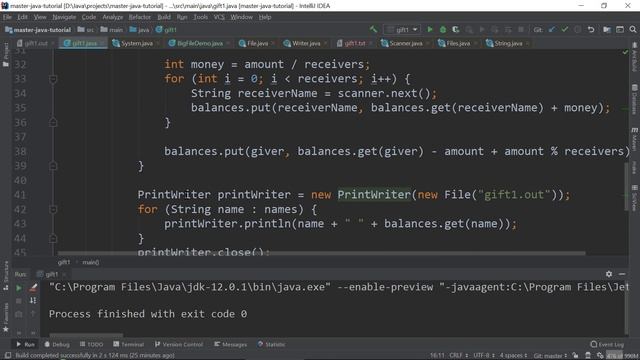
Task: Click the java folder breadcrumb
Action: 140,30
